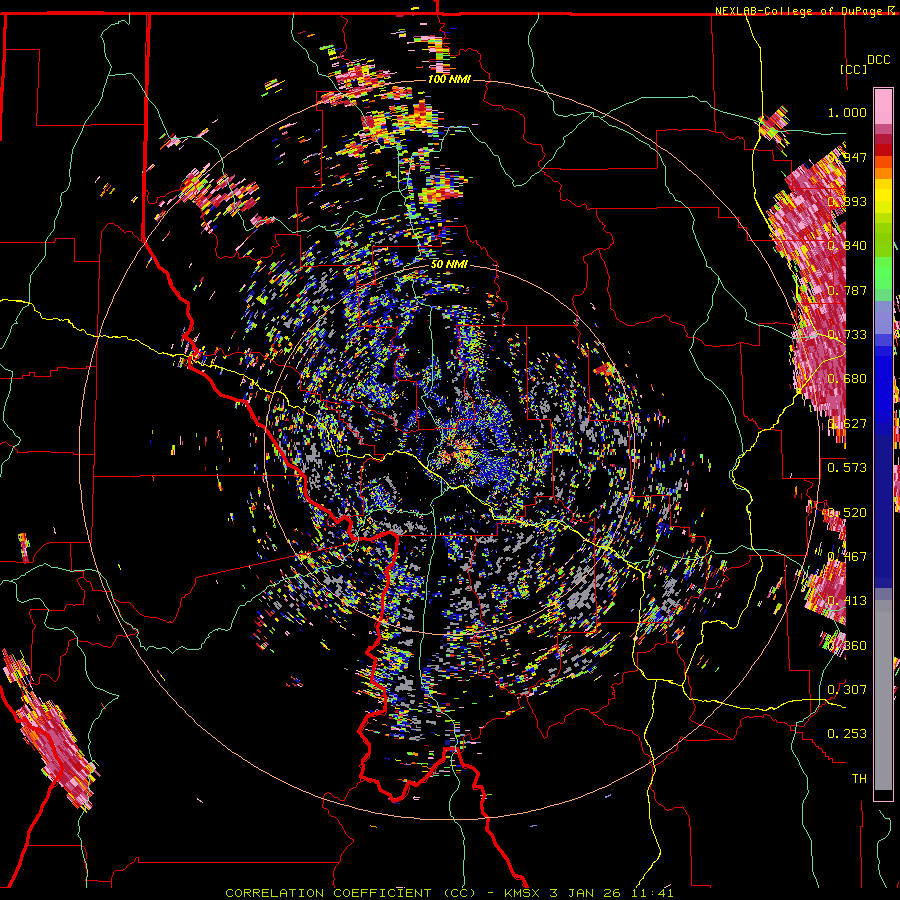Select the gray segment of the color scale
Screen dimensions: 900x900
pos(883,695)
